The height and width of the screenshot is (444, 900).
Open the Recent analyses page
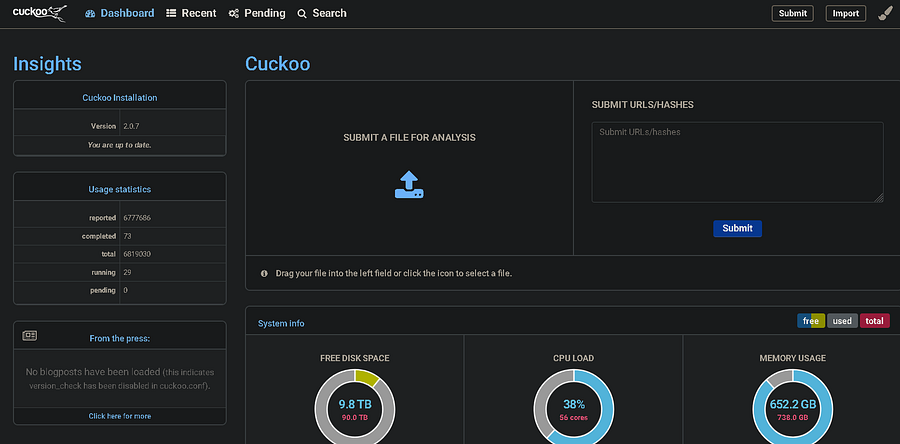pos(191,13)
